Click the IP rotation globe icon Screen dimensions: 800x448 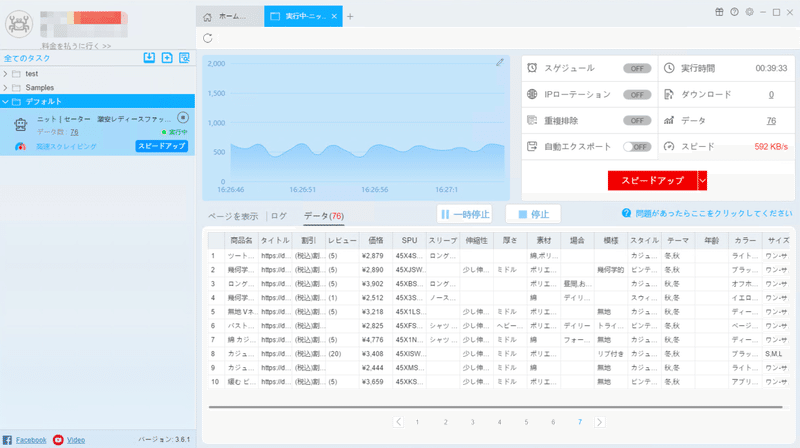point(532,94)
